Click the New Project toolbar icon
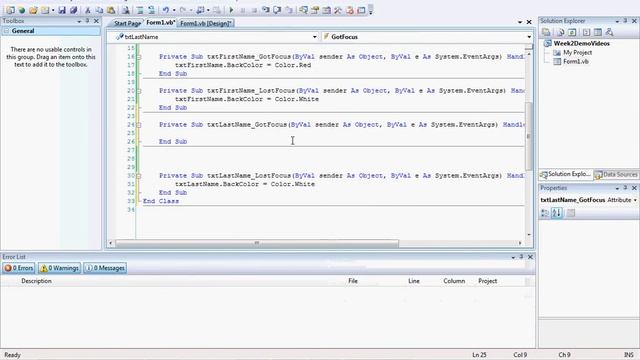 (10, 10)
